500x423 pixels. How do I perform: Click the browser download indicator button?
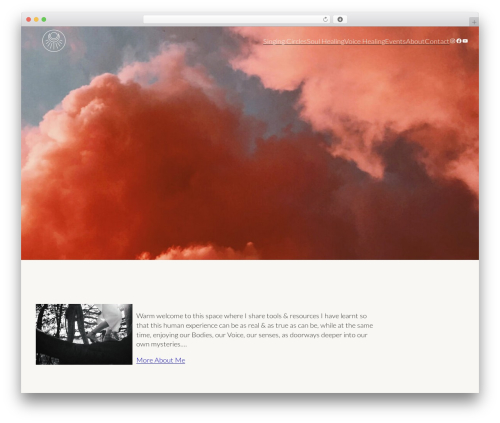340,19
